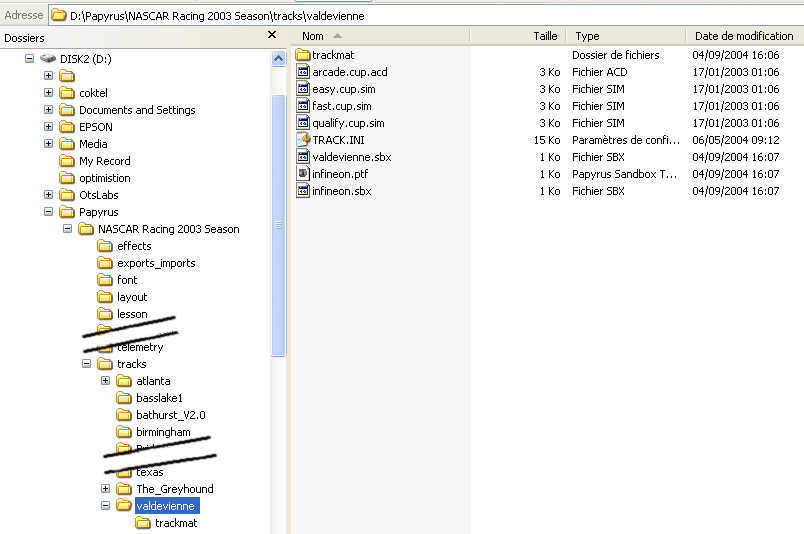Click the optimistion folder icon

(67, 178)
